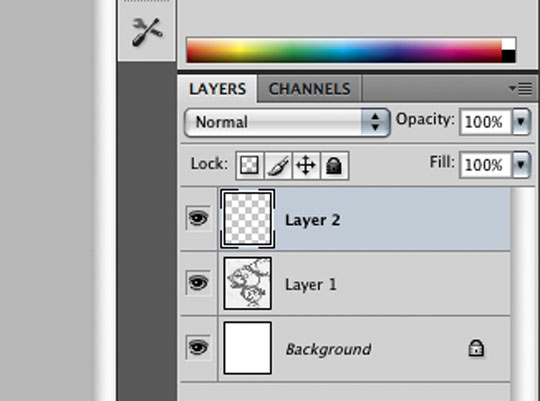Click the Background layer padlock icon
Screen dimensions: 540x401
pyautogui.click(x=476, y=348)
